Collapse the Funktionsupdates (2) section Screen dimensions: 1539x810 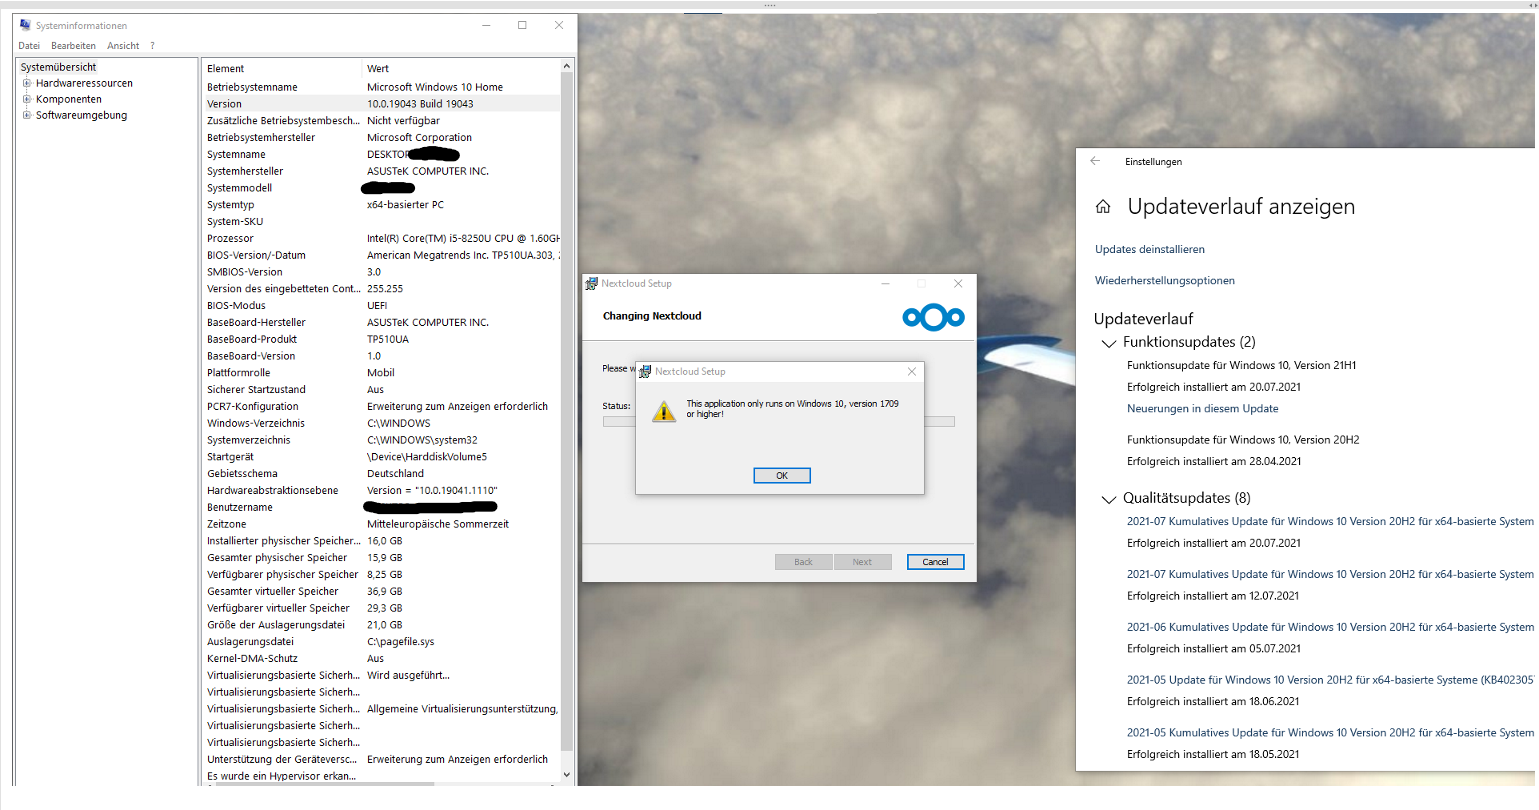pos(1108,343)
